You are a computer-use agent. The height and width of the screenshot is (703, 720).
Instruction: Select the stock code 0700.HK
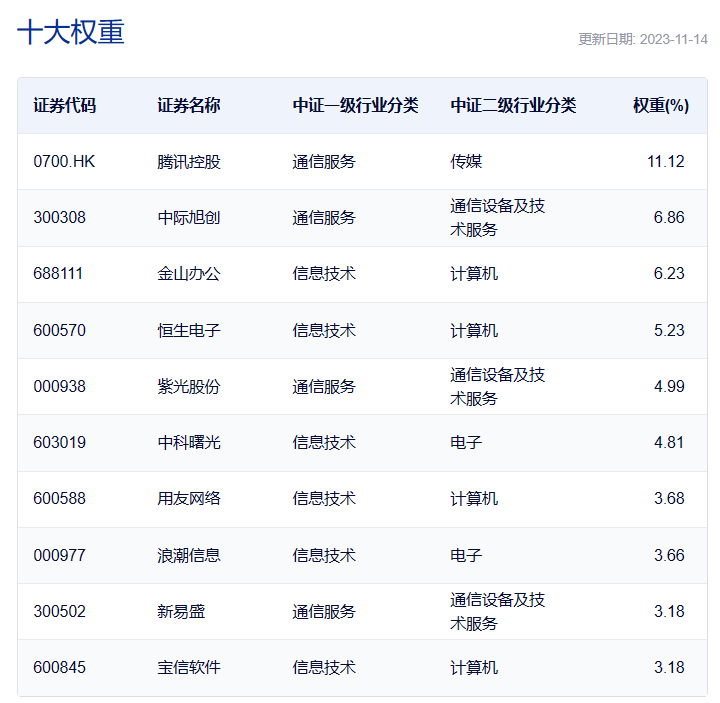(x=64, y=161)
